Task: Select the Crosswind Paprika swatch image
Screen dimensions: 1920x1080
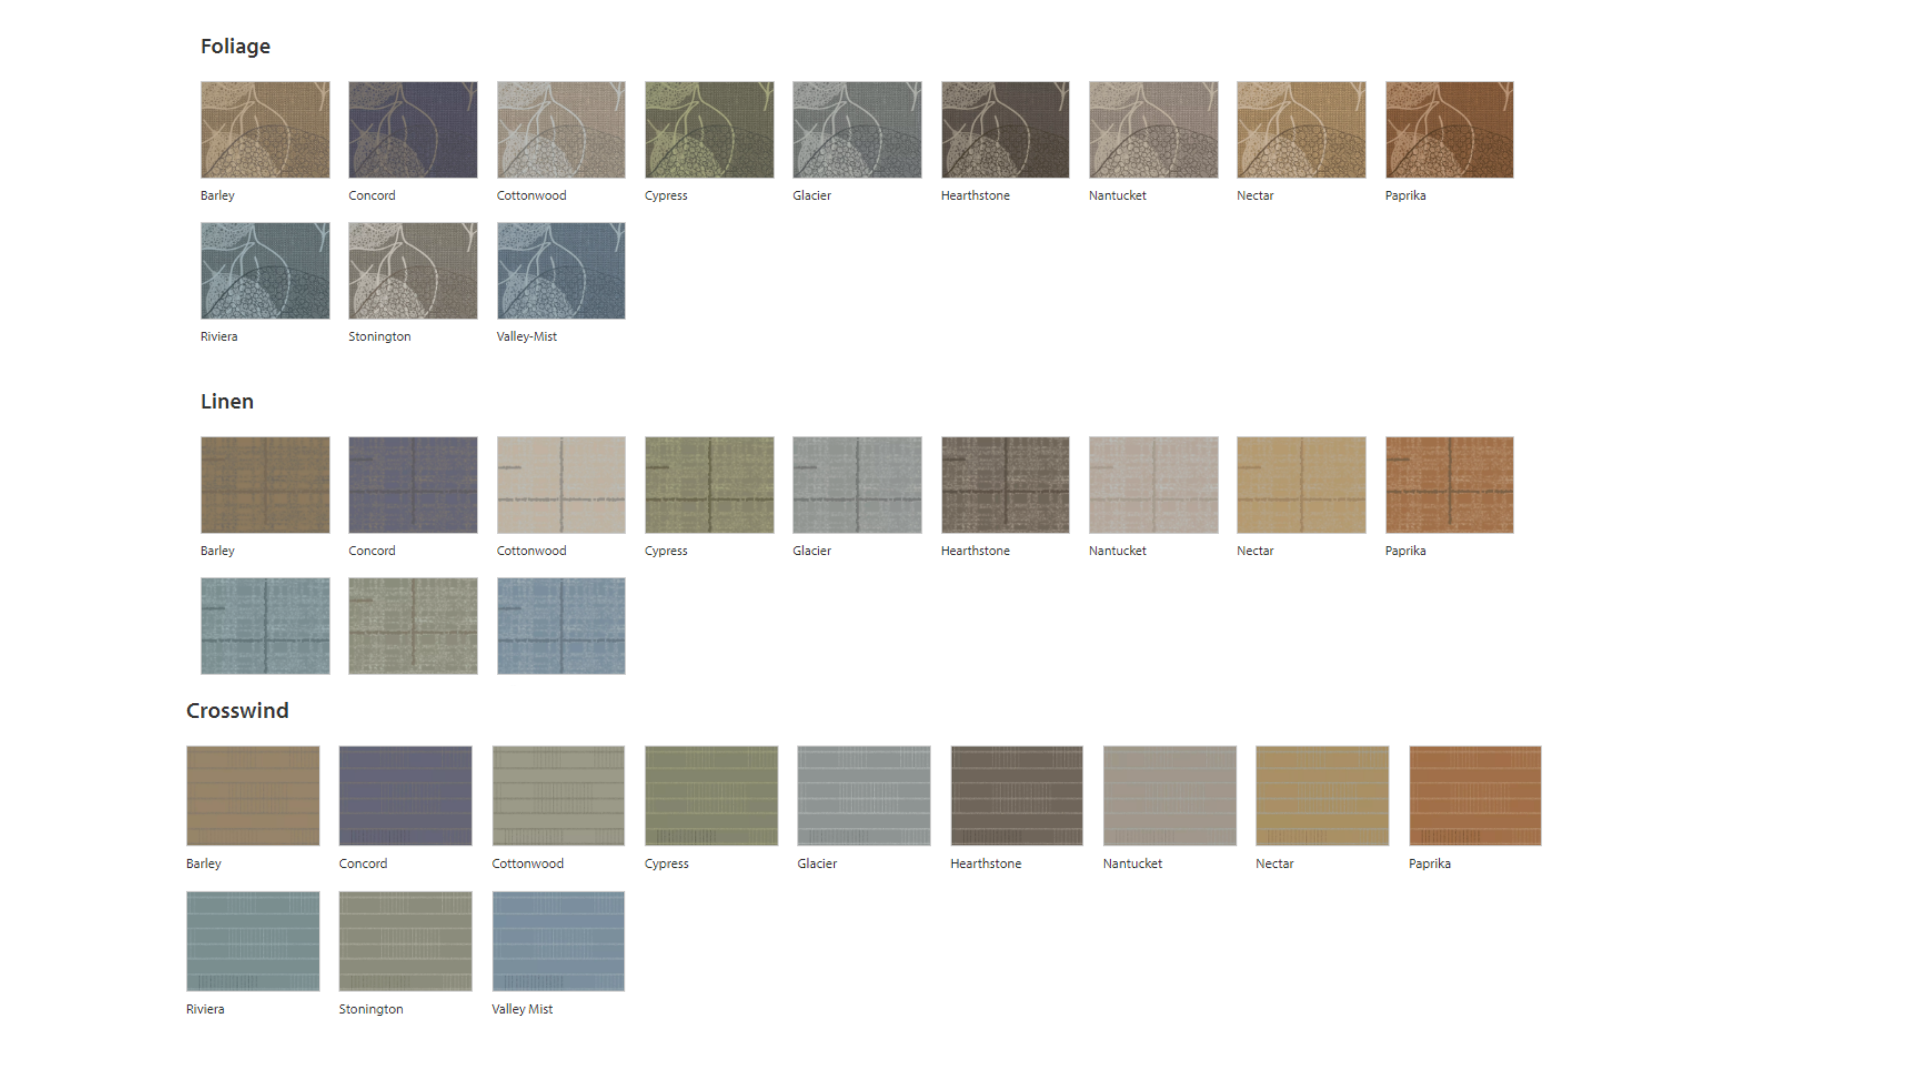Action: 1475,796
